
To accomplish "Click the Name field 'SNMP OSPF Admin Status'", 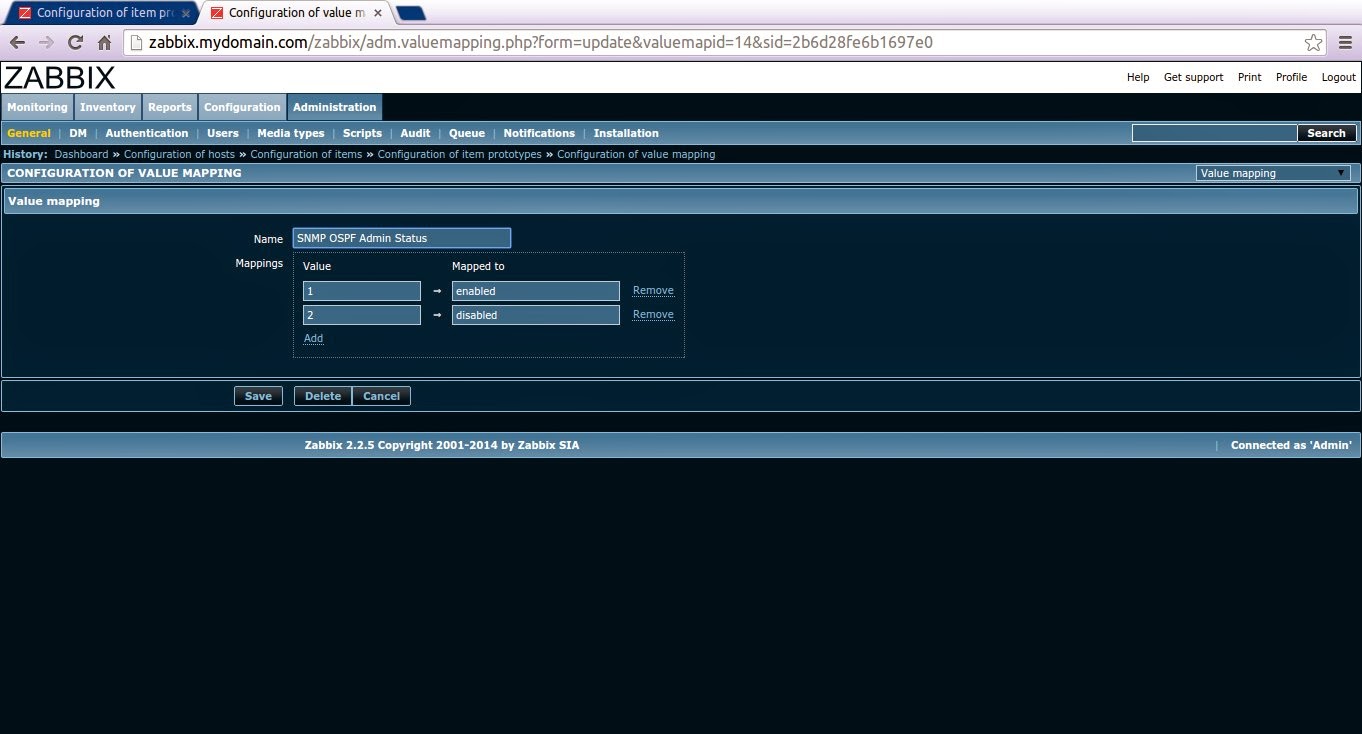I will coord(402,238).
